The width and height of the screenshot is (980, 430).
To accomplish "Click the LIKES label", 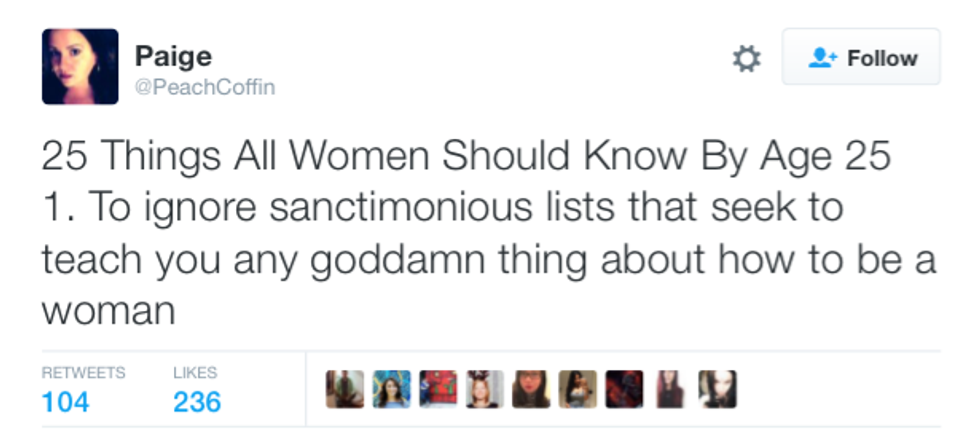I will (x=194, y=372).
